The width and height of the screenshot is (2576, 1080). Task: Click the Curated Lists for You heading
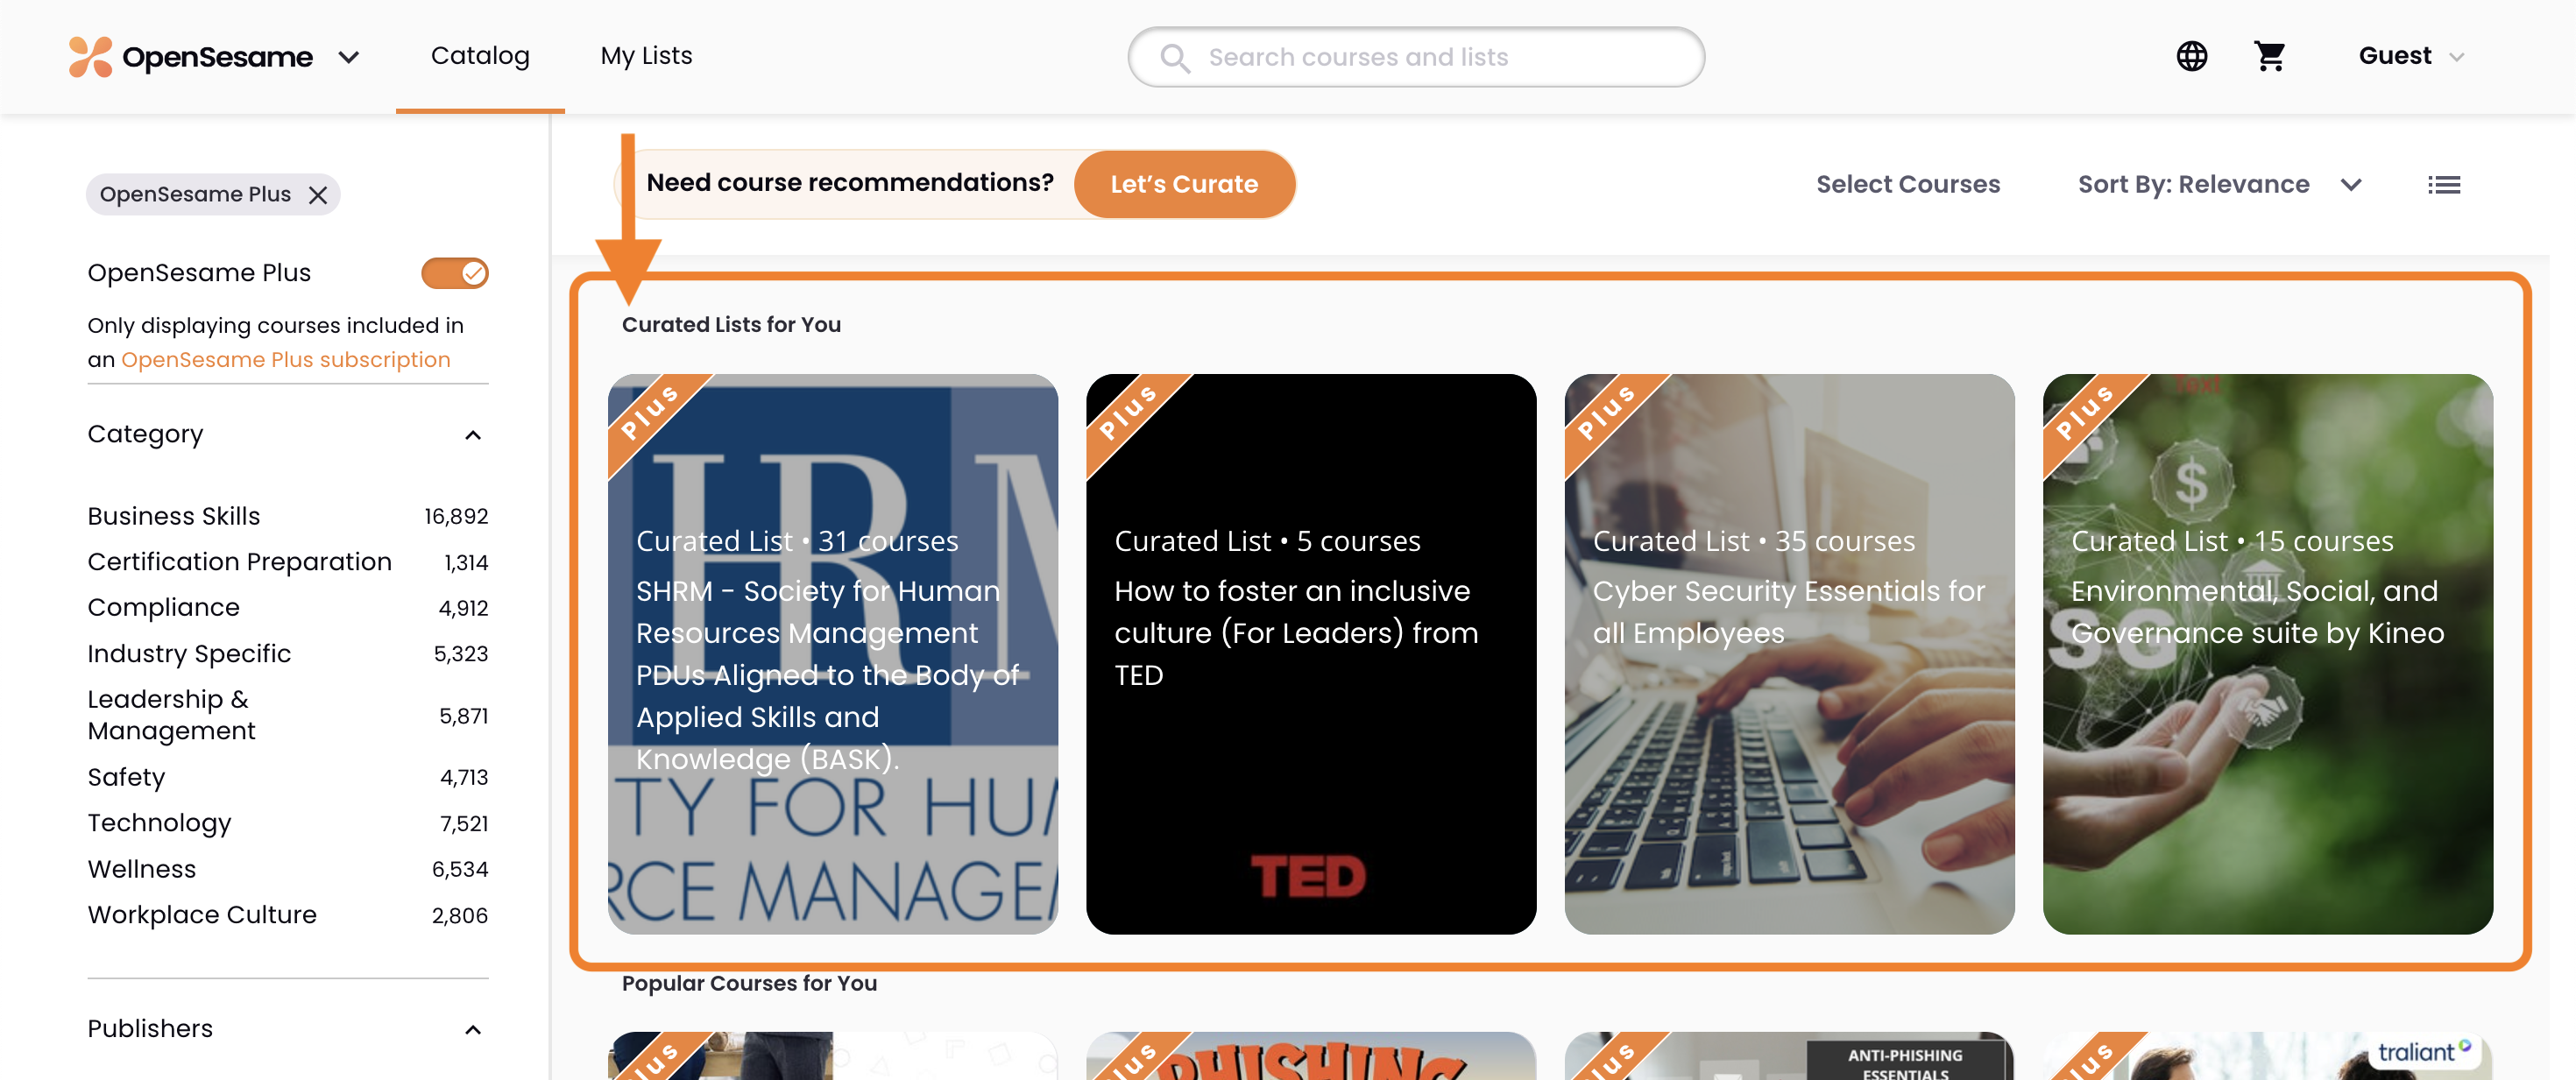coord(731,324)
